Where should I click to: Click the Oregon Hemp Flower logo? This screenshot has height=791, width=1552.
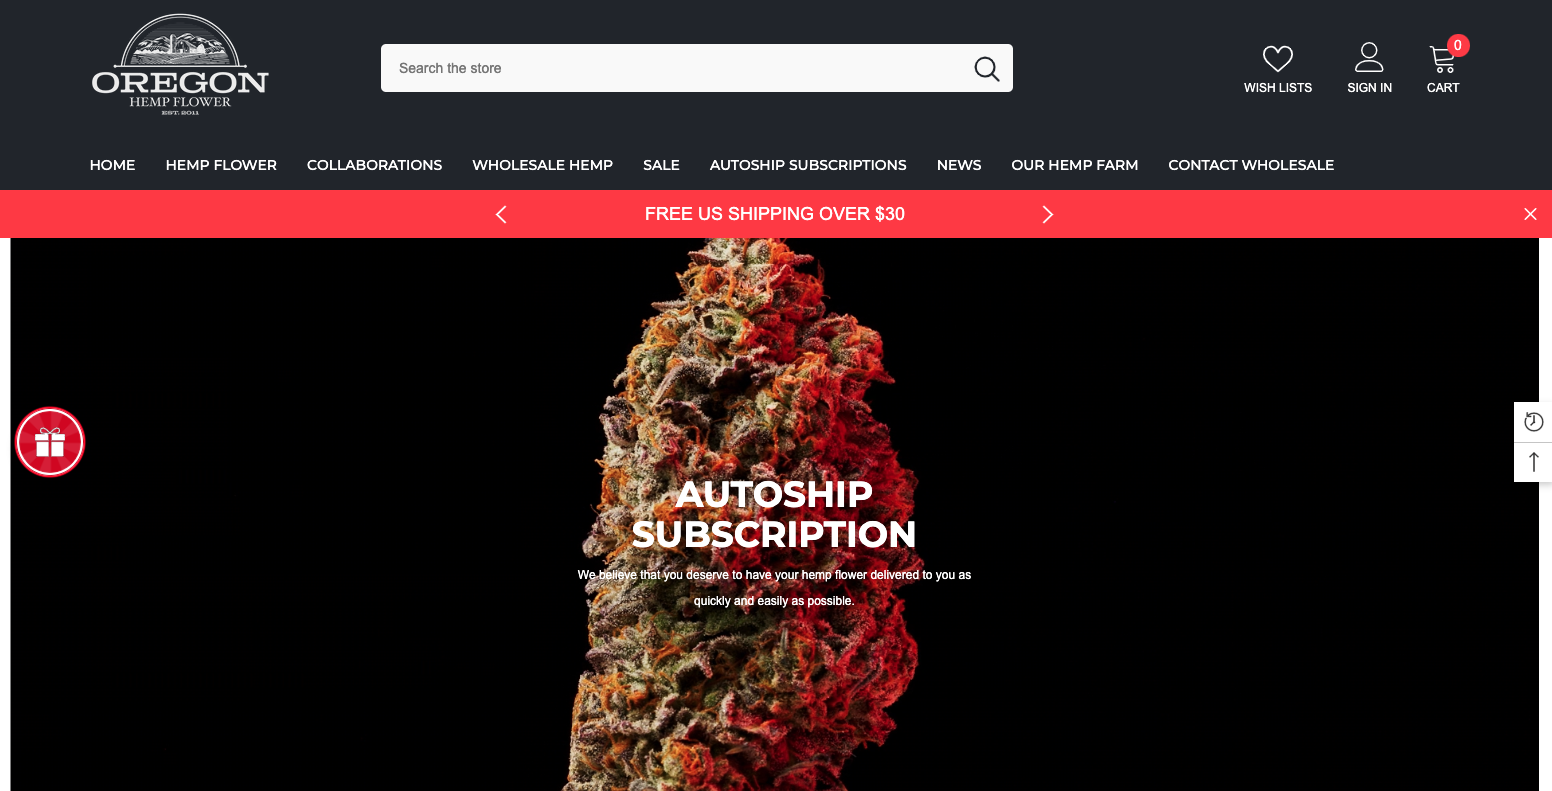click(180, 65)
